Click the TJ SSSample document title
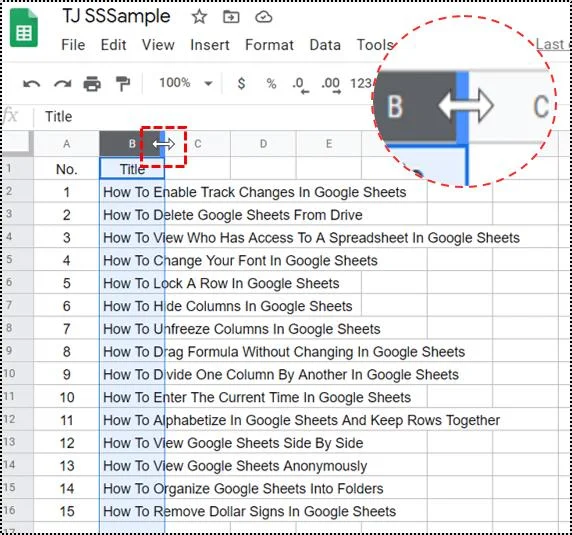Viewport: 572px width, 535px height. click(116, 16)
